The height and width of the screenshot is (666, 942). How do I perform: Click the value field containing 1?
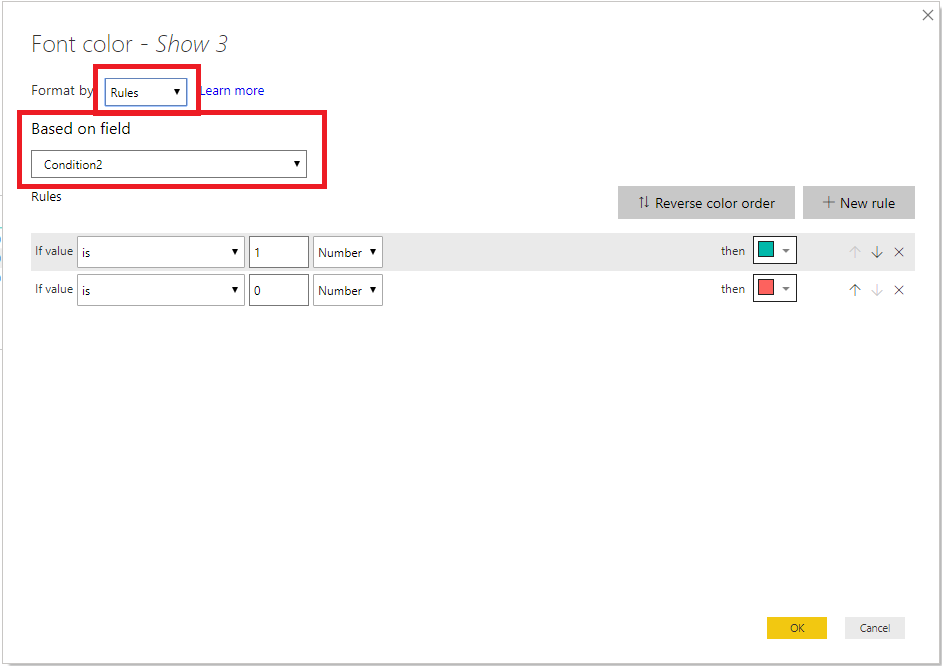[x=279, y=252]
